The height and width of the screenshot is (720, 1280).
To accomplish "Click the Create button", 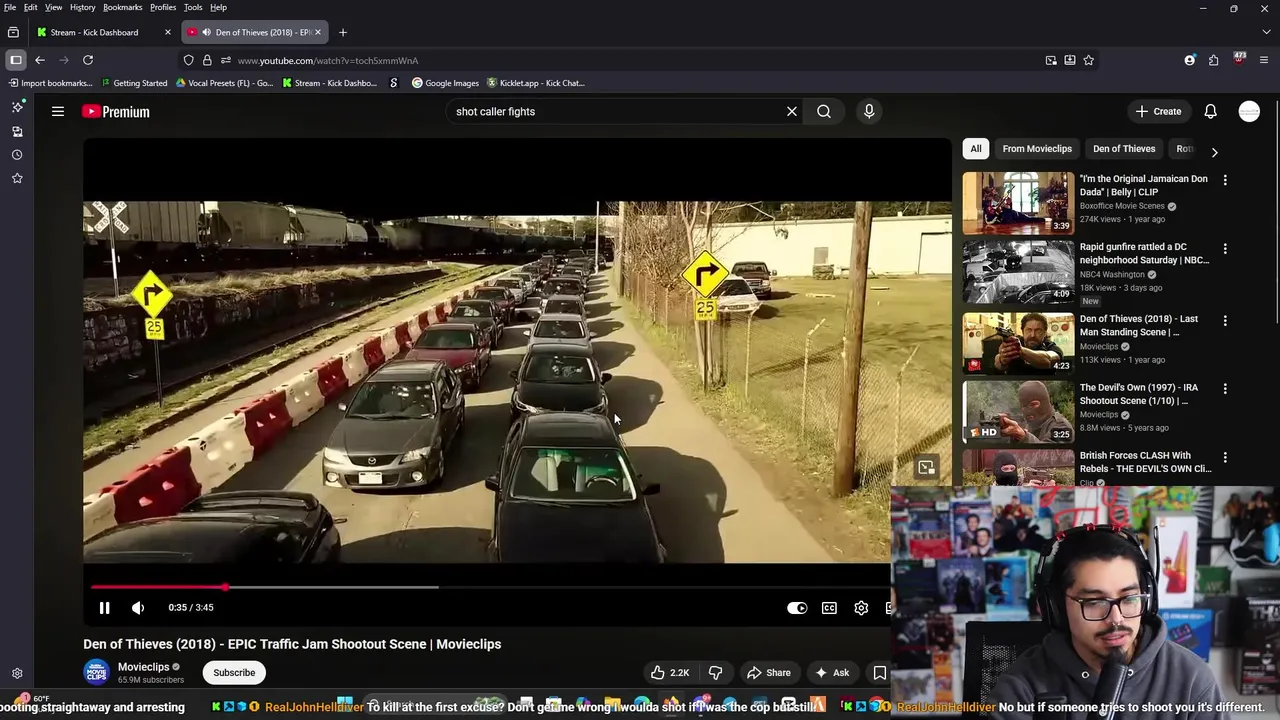I will tap(1158, 112).
